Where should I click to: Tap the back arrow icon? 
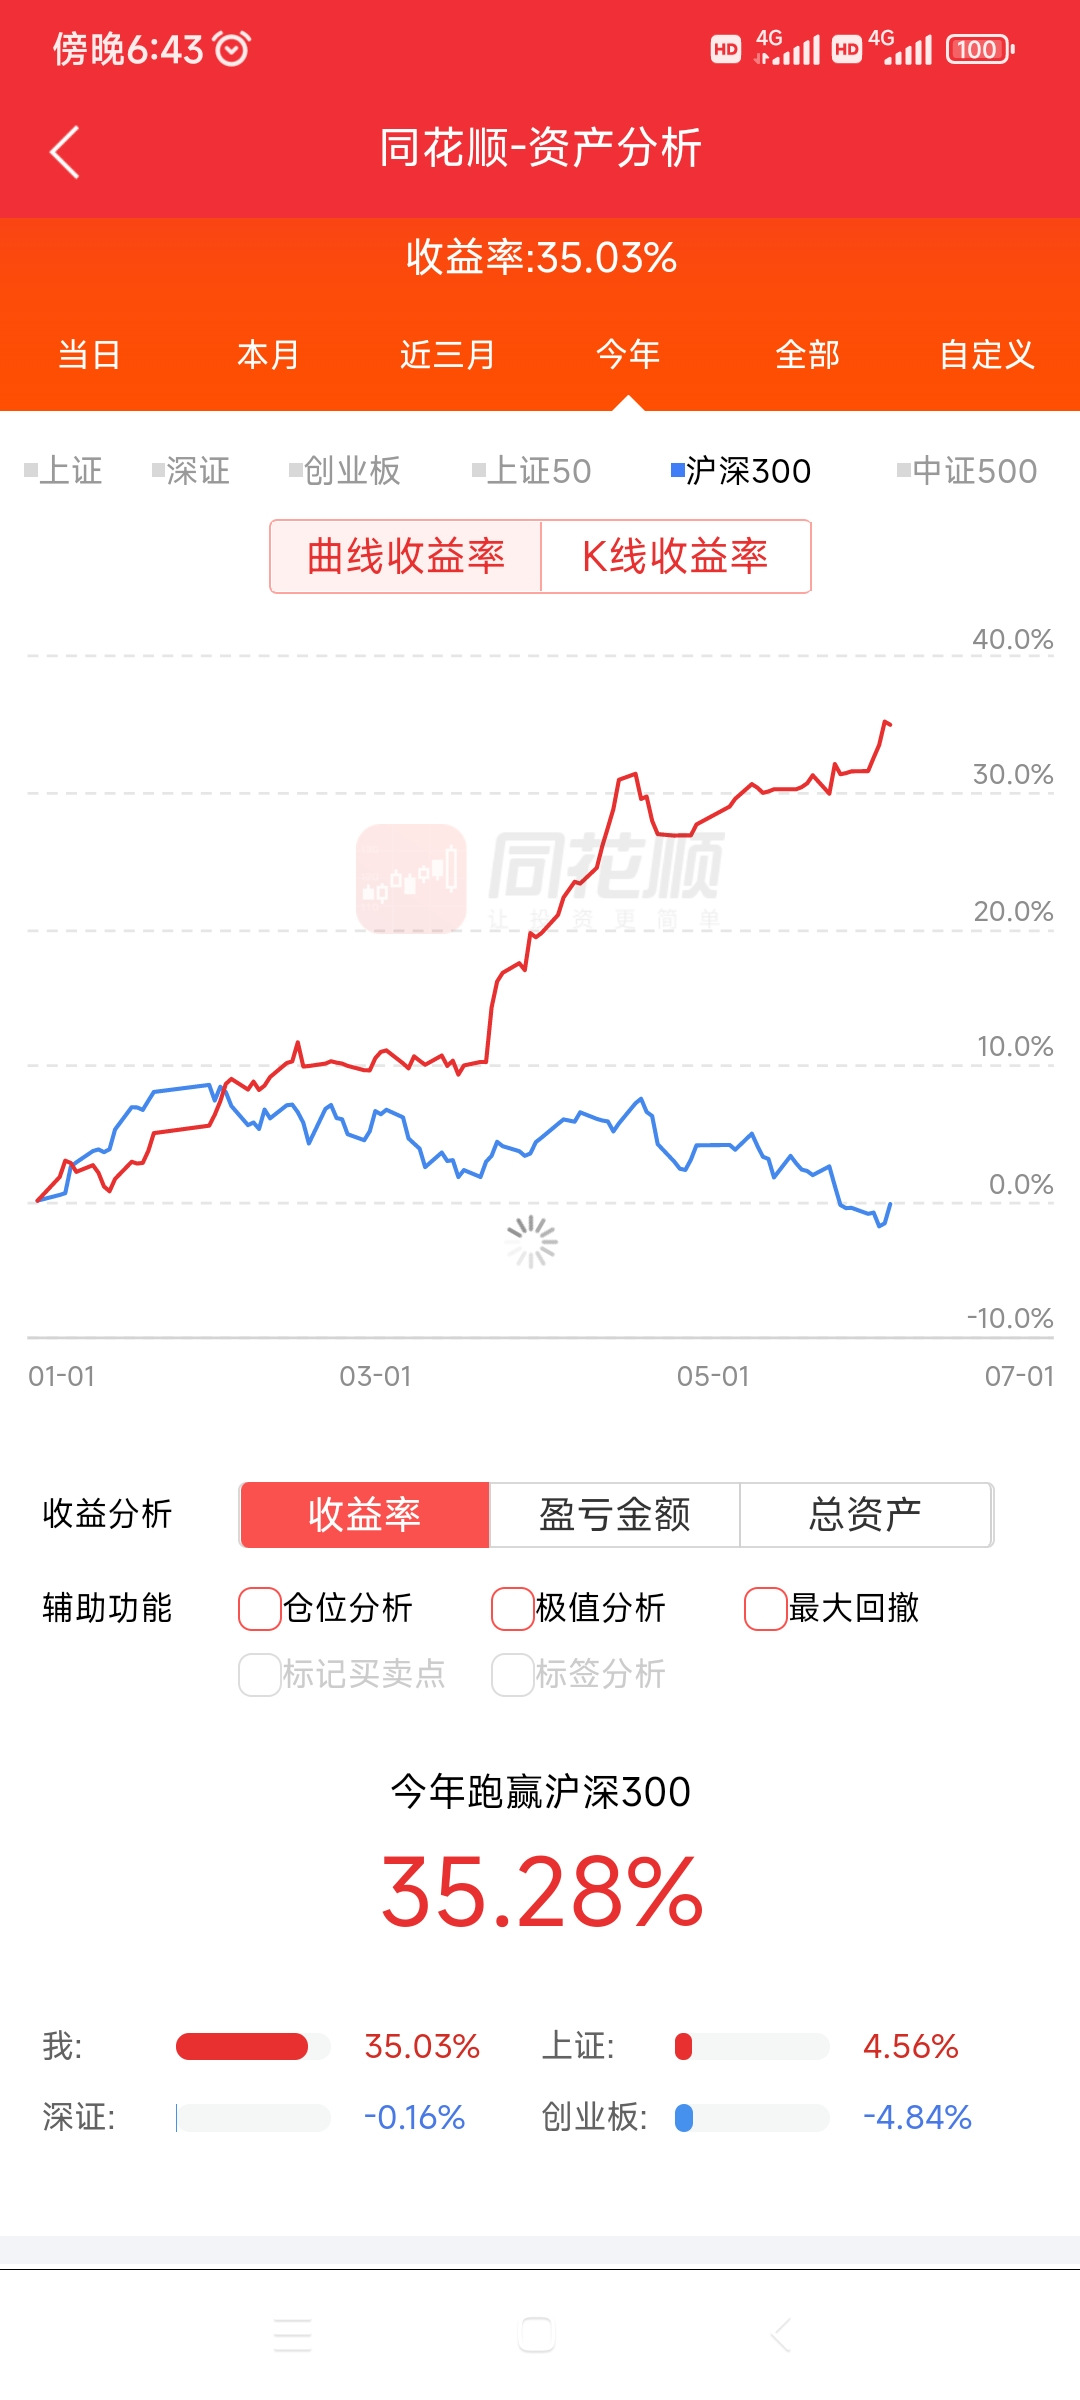pyautogui.click(x=65, y=152)
